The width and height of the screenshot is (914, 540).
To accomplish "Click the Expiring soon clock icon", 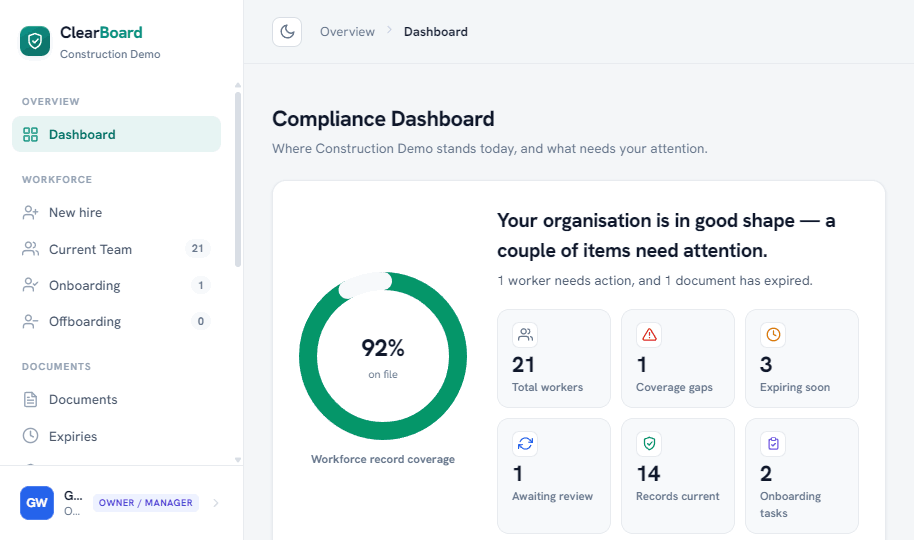I will click(x=773, y=335).
